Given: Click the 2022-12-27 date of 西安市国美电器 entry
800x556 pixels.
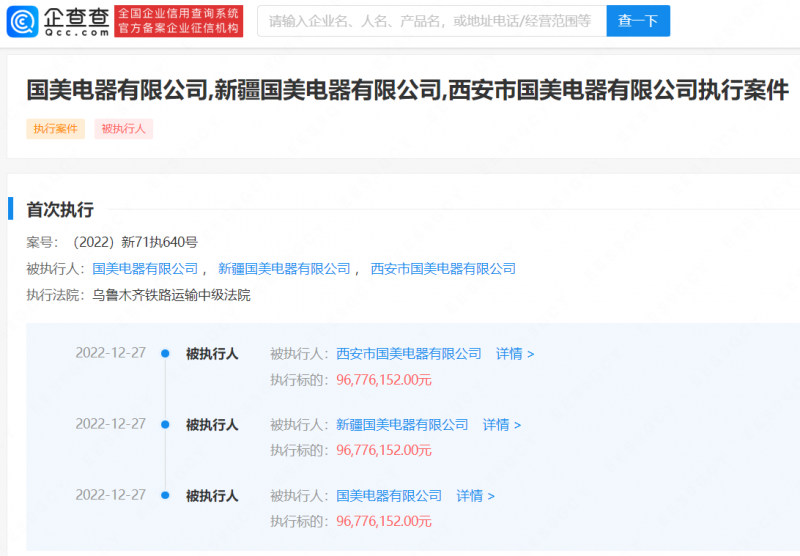Looking at the screenshot, I should point(111,353).
